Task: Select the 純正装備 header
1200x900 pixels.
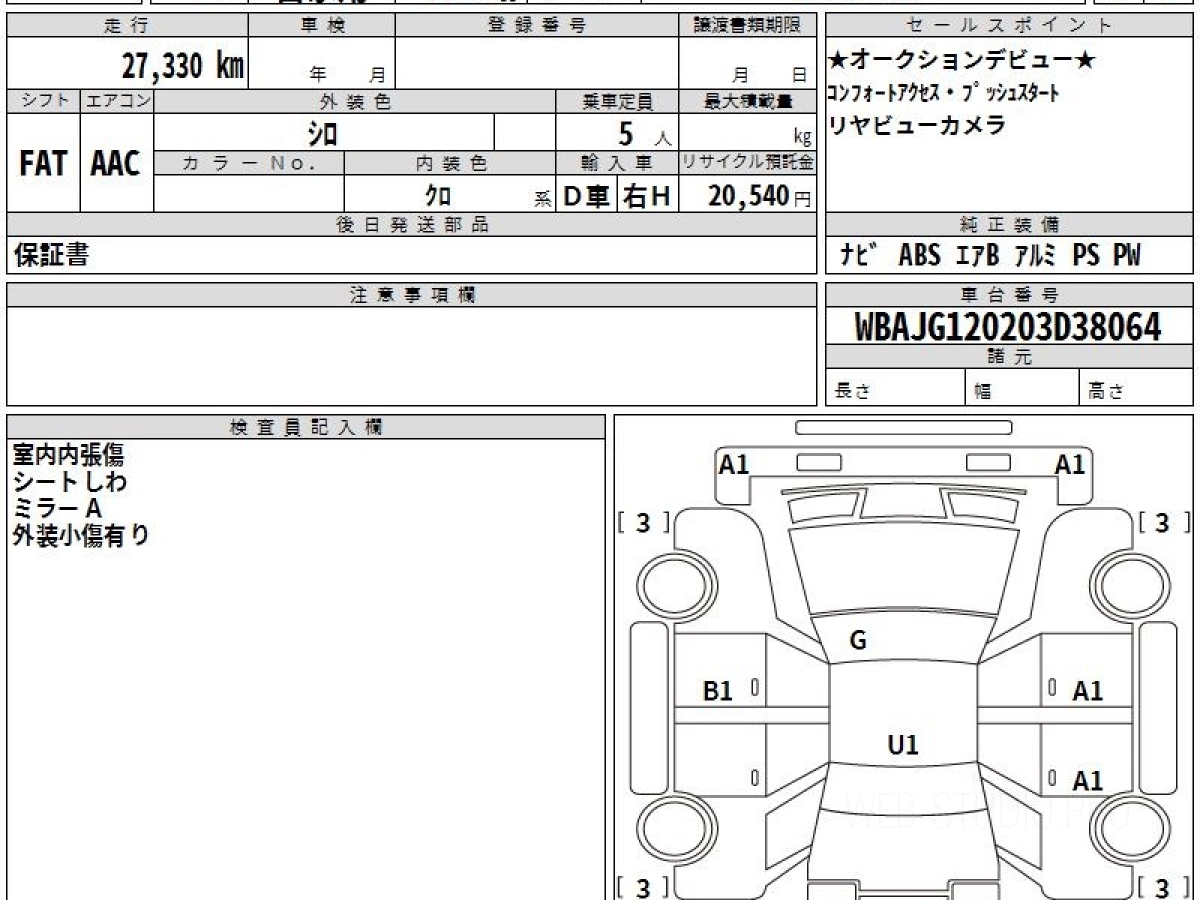Action: pyautogui.click(x=1009, y=225)
